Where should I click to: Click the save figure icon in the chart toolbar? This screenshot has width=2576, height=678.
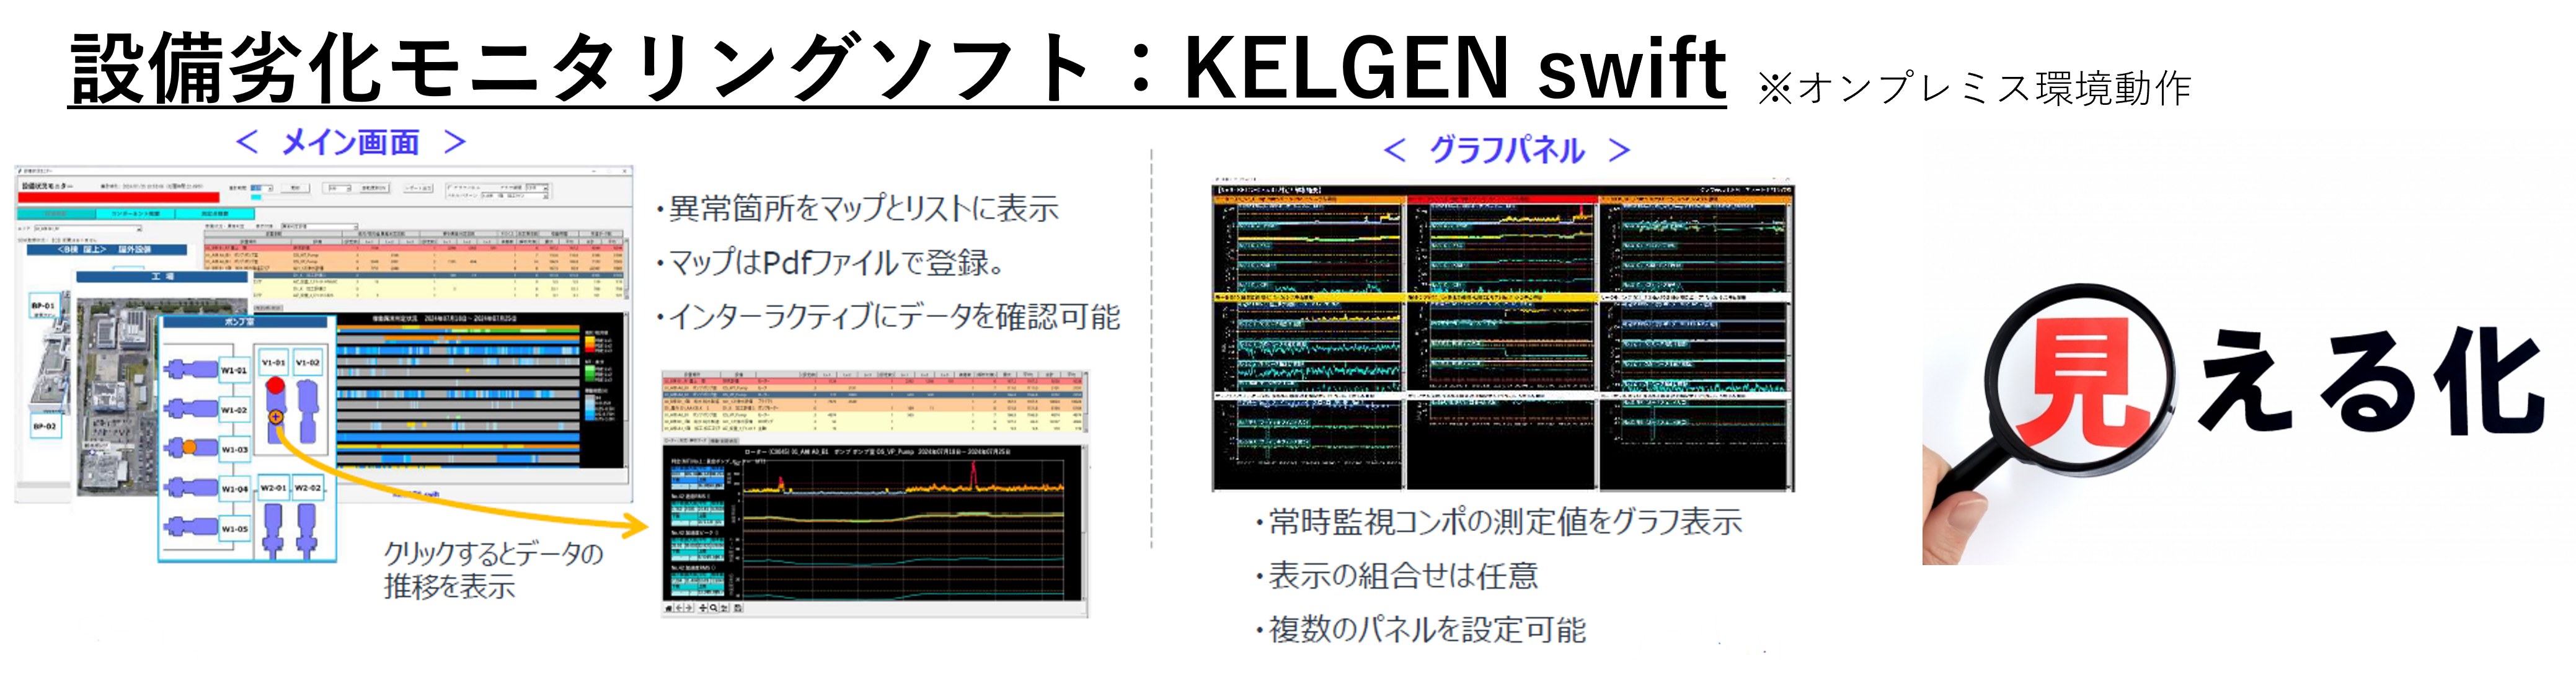click(x=738, y=608)
